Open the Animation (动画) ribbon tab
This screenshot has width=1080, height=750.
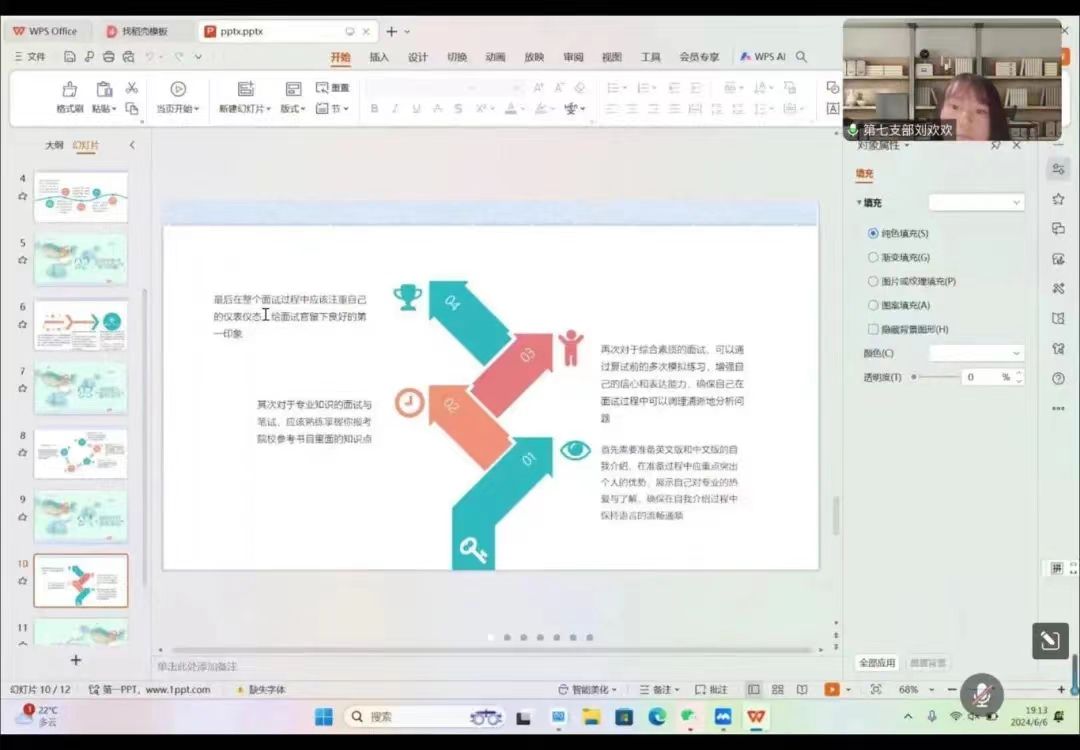click(495, 57)
